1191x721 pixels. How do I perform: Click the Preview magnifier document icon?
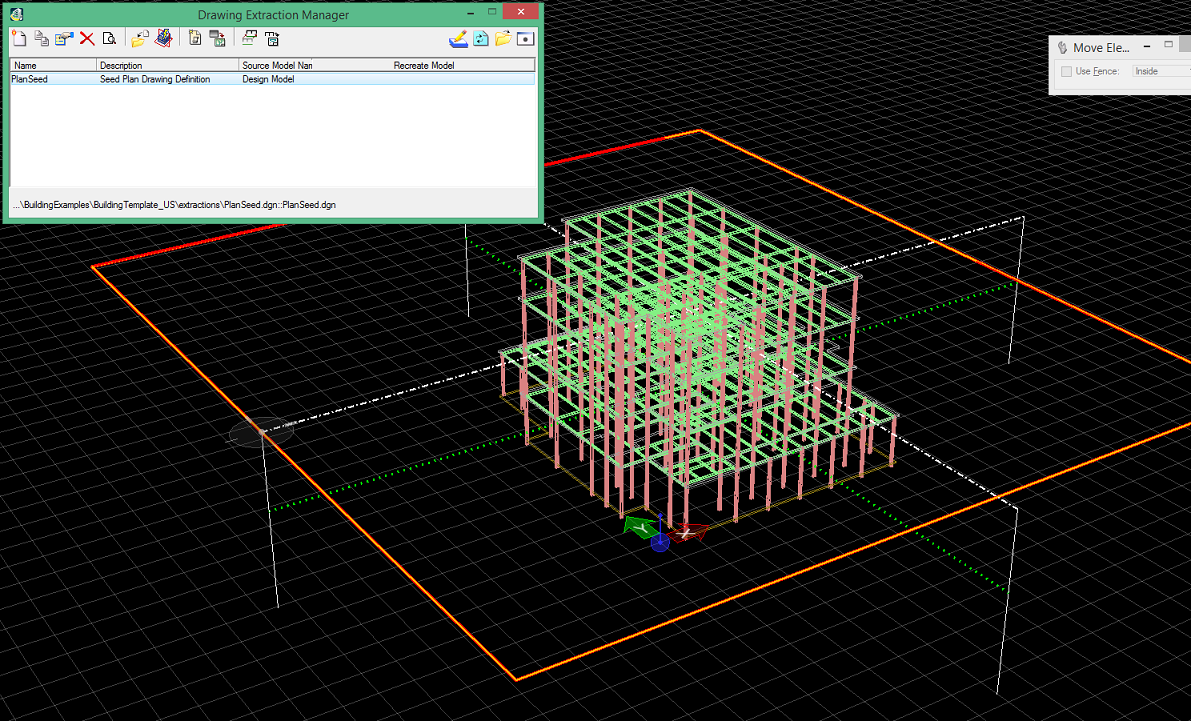tap(109, 39)
